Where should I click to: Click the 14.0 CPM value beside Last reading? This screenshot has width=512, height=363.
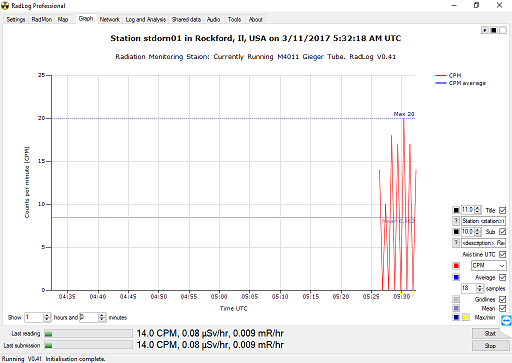point(210,333)
